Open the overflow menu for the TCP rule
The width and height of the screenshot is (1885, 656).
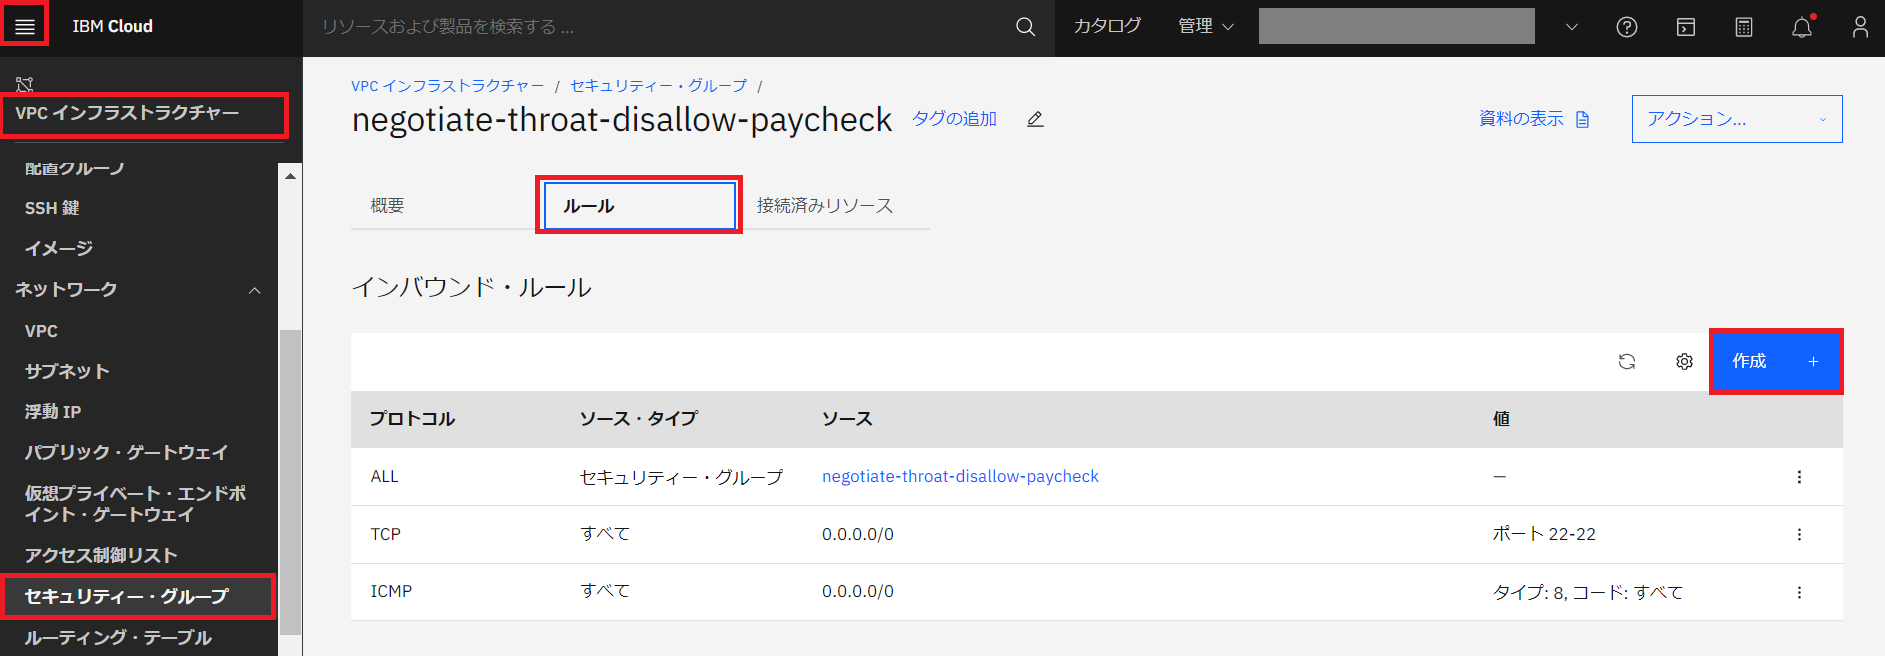[1799, 535]
